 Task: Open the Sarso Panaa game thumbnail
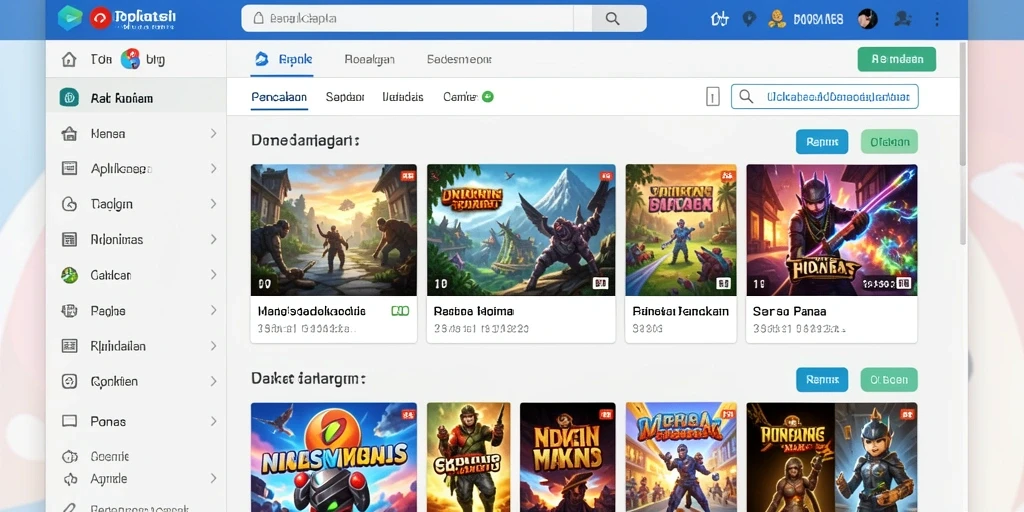832,230
